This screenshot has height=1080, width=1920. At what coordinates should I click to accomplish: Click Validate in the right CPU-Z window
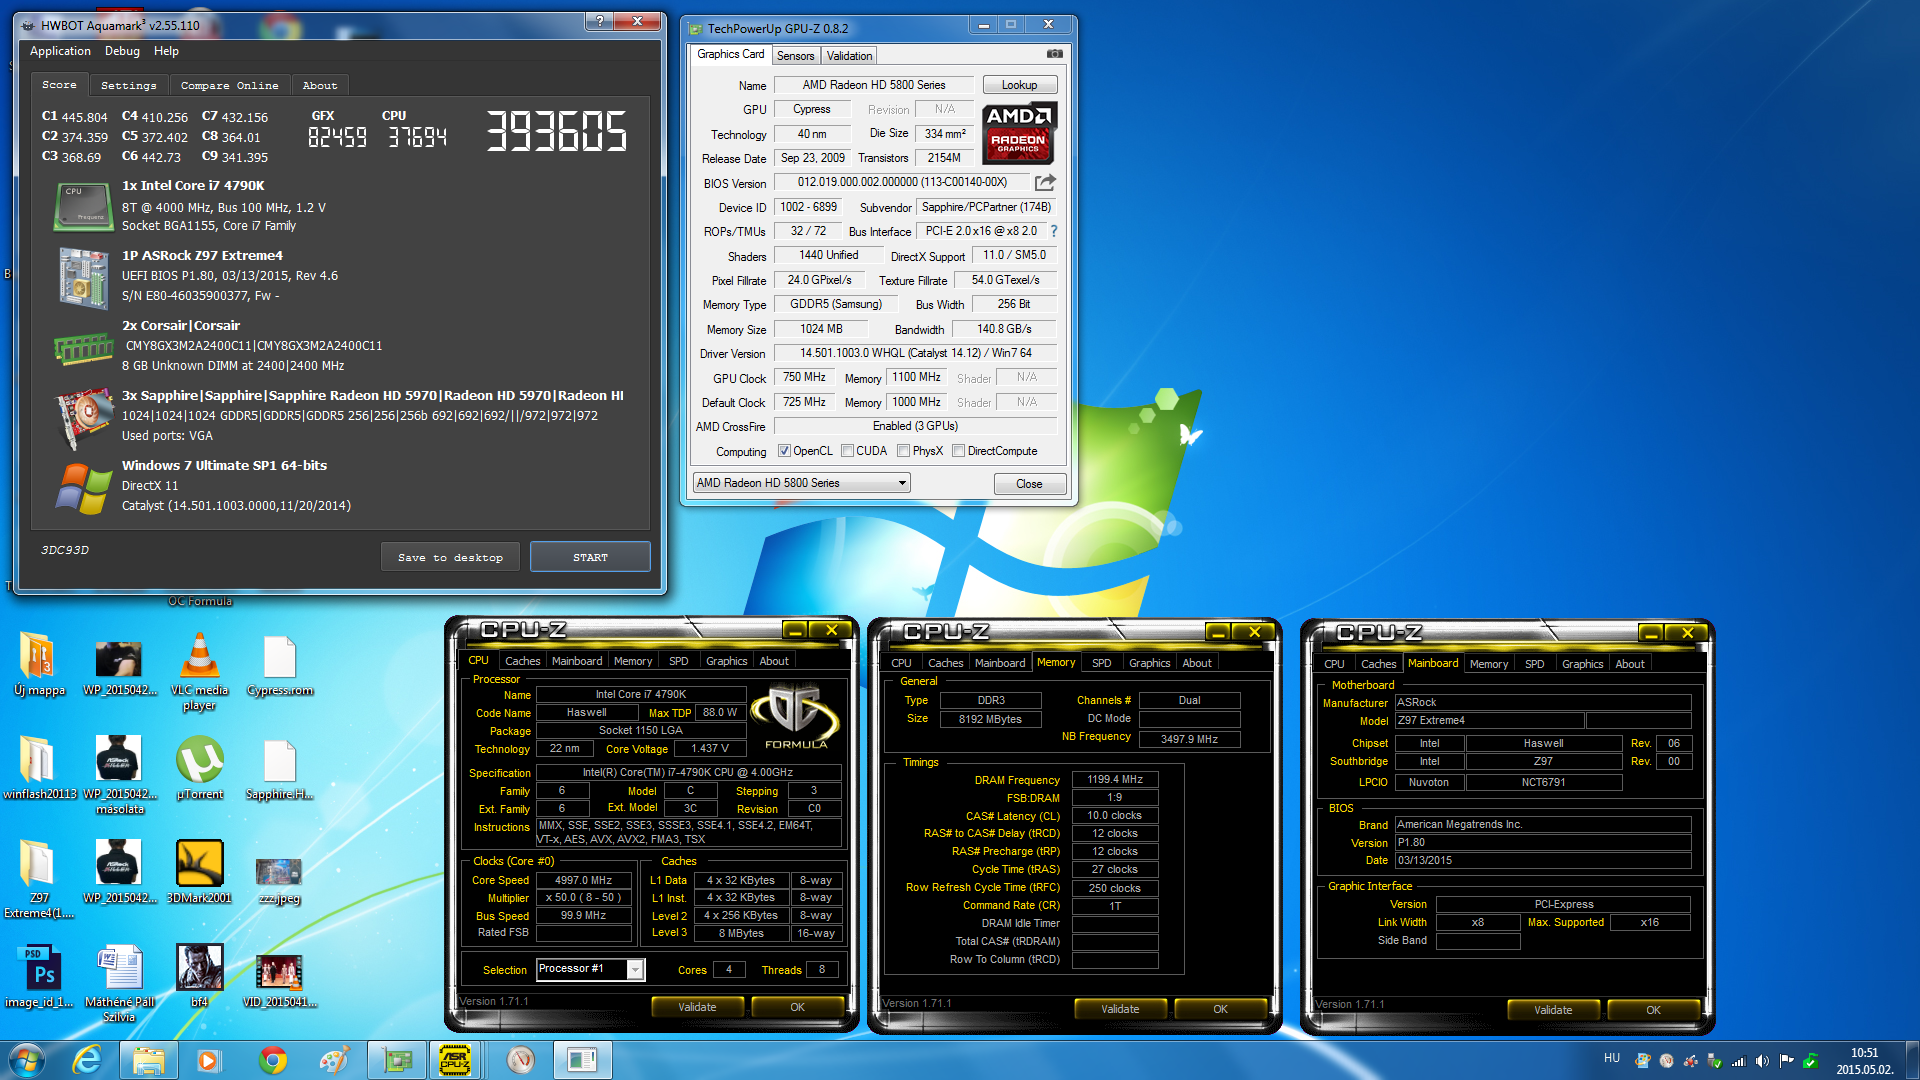(1553, 1010)
